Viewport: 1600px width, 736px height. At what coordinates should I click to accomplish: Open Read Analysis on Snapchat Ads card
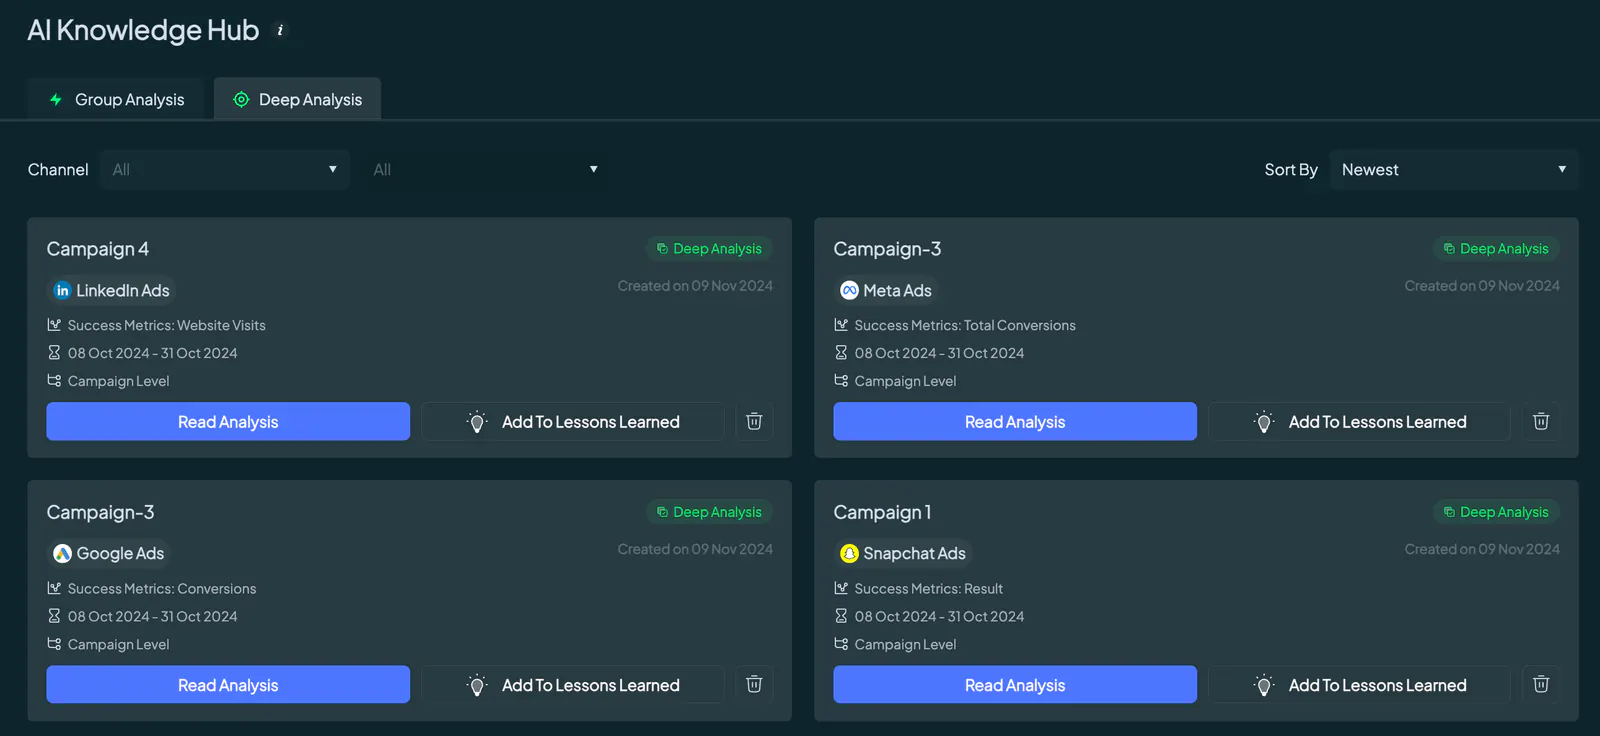[1015, 684]
